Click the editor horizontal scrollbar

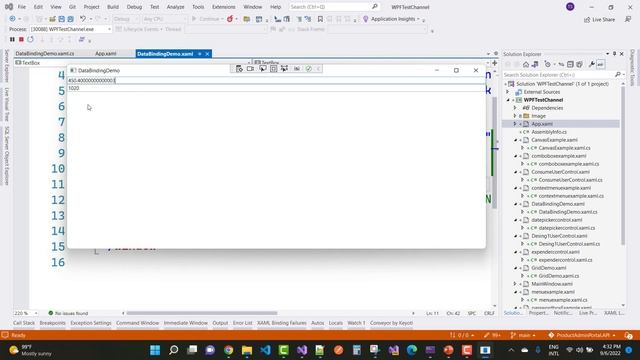click(x=202, y=313)
